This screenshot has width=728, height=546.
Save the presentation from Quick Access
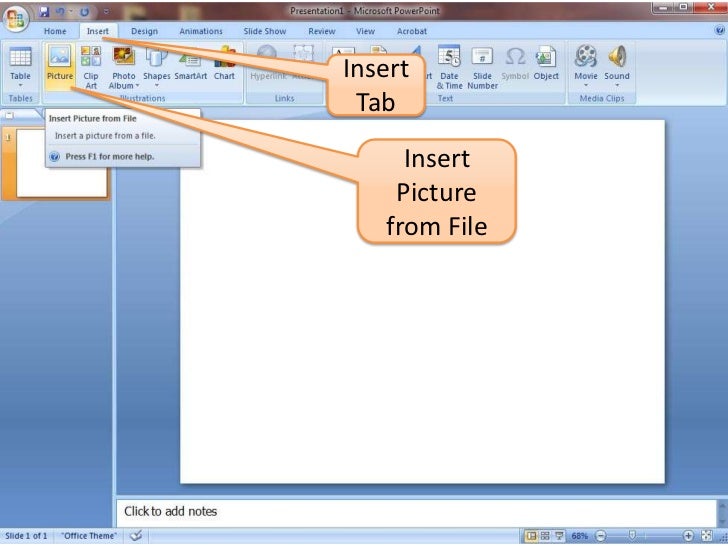pyautogui.click(x=44, y=12)
